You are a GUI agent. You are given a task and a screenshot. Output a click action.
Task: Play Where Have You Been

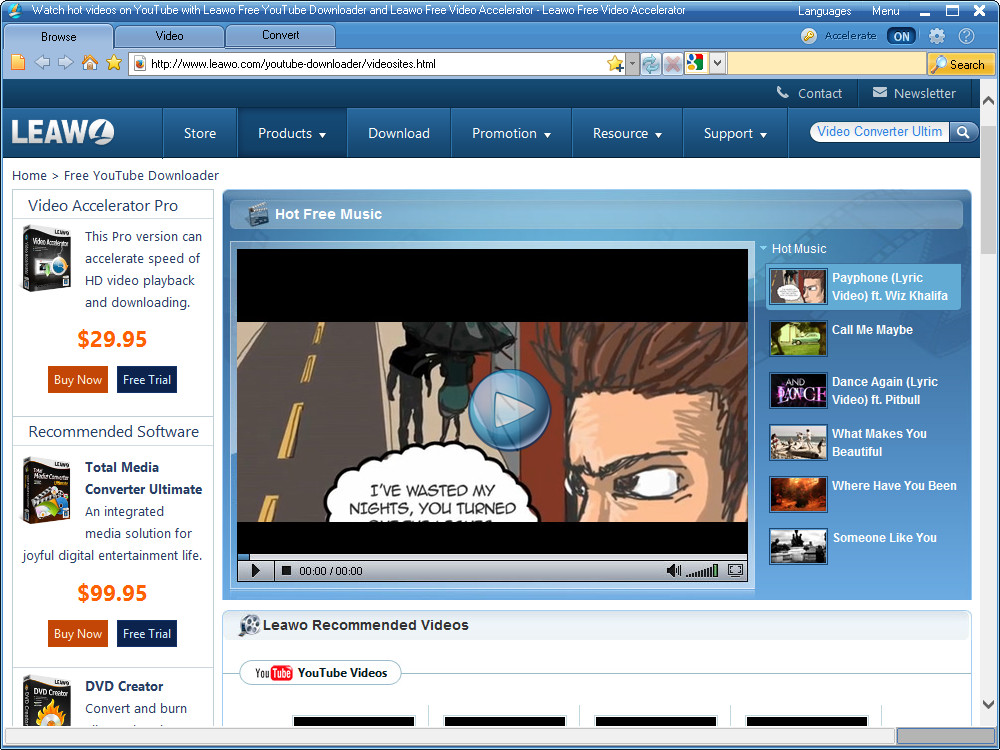point(863,494)
